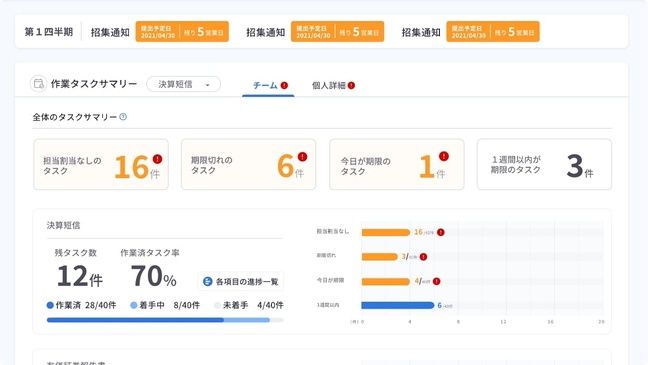The height and width of the screenshot is (365, 648).
Task: Click alert icon on 期限切れ 6件 card
Action: (303, 157)
